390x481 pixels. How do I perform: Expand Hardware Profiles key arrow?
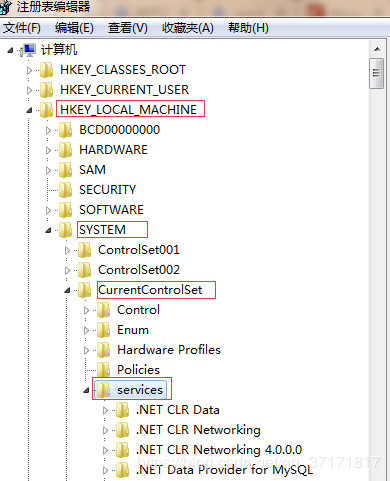(x=86, y=350)
